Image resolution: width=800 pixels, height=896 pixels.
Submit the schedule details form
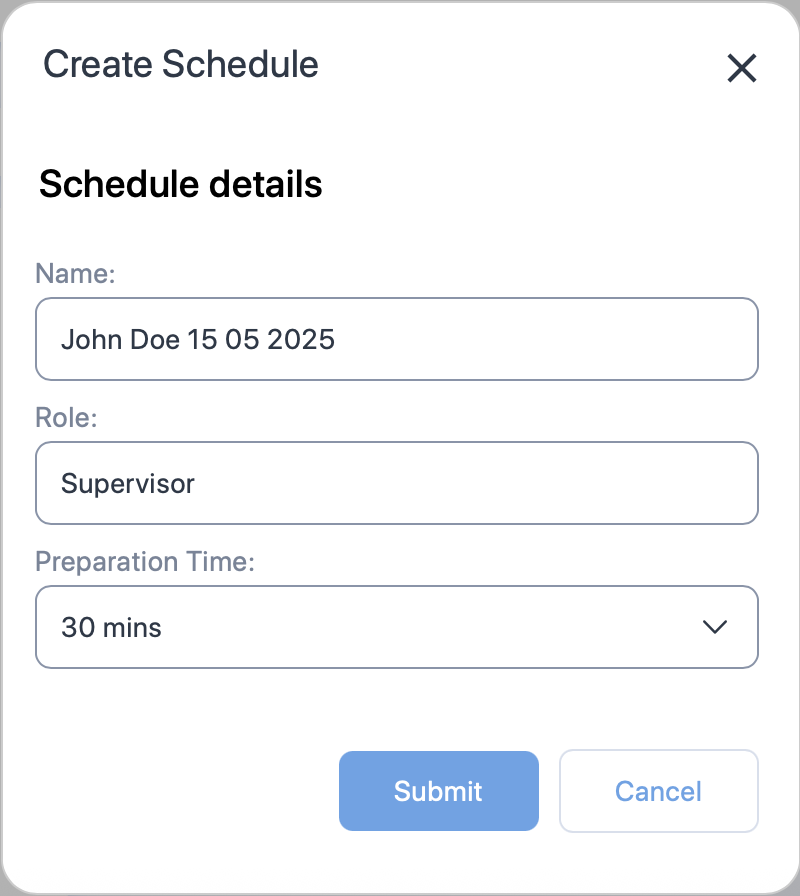point(438,791)
